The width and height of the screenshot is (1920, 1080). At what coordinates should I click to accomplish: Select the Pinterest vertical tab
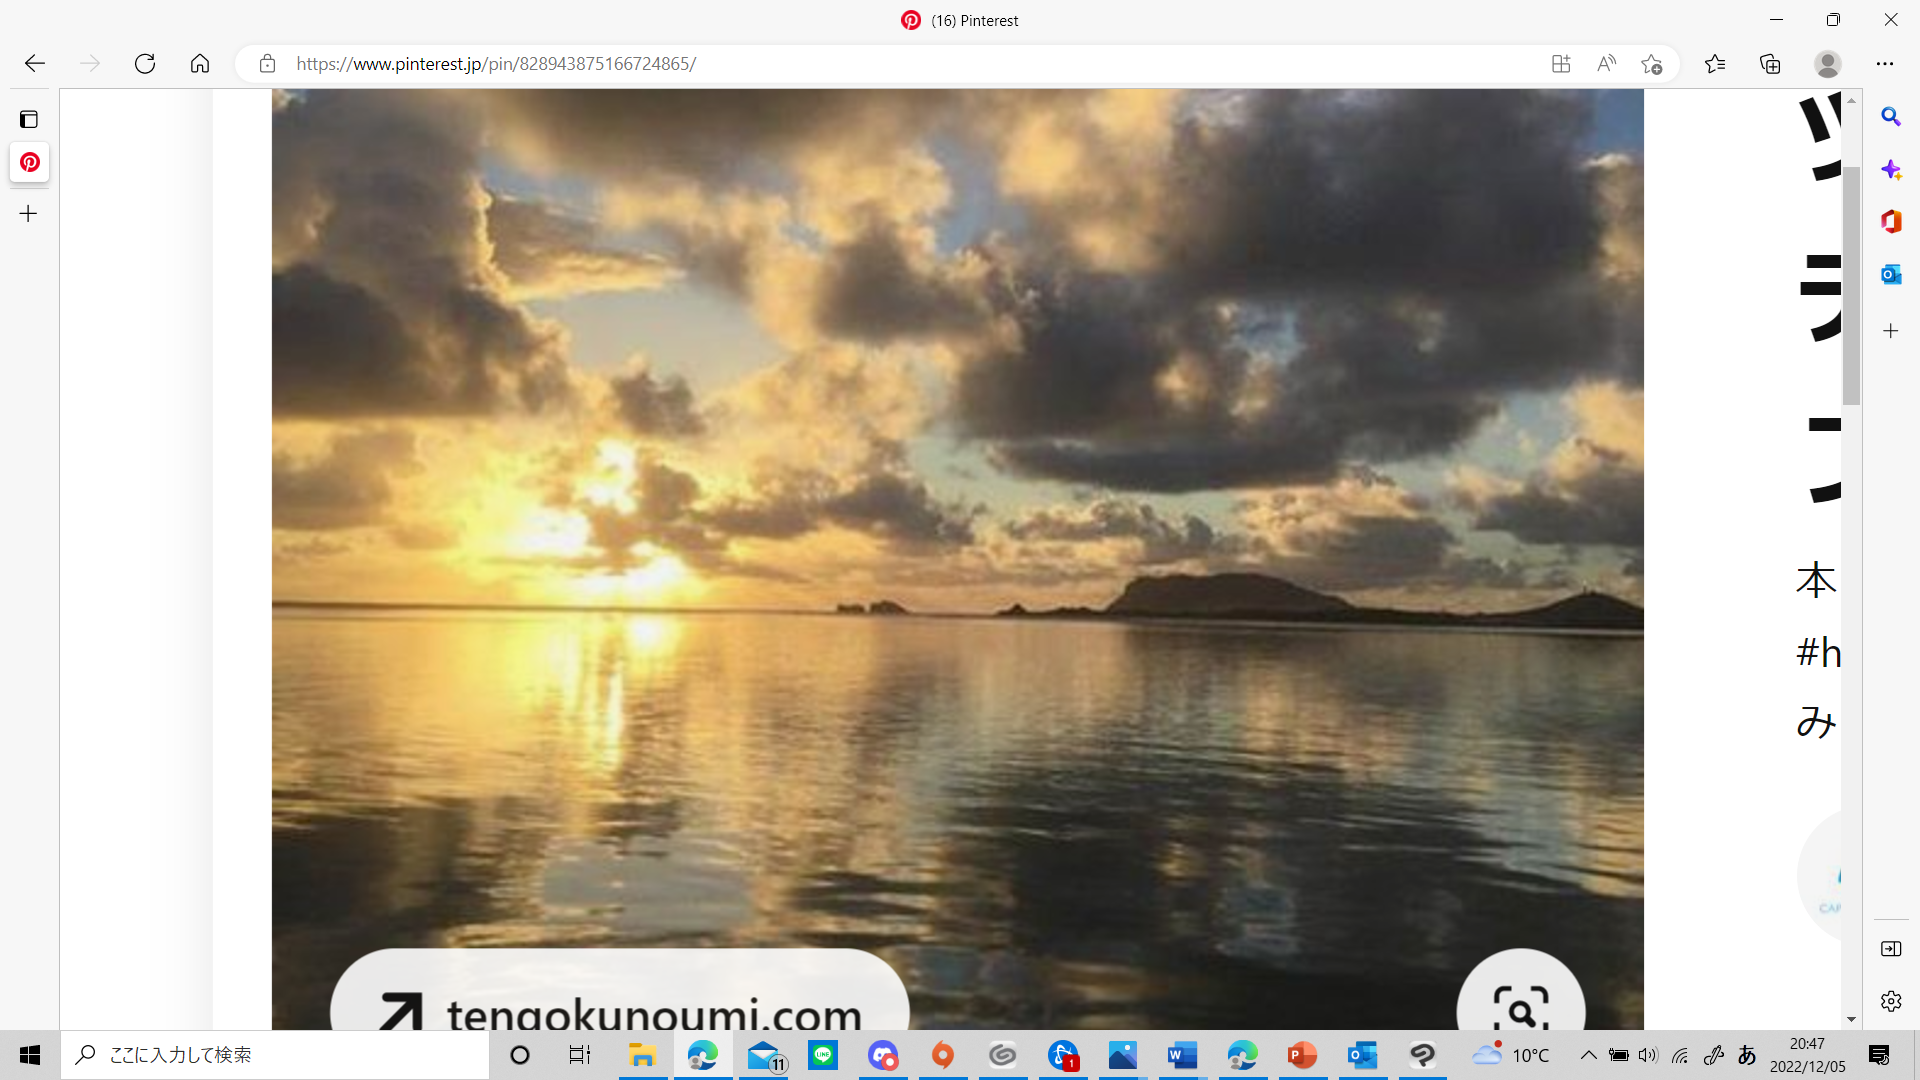(x=29, y=162)
